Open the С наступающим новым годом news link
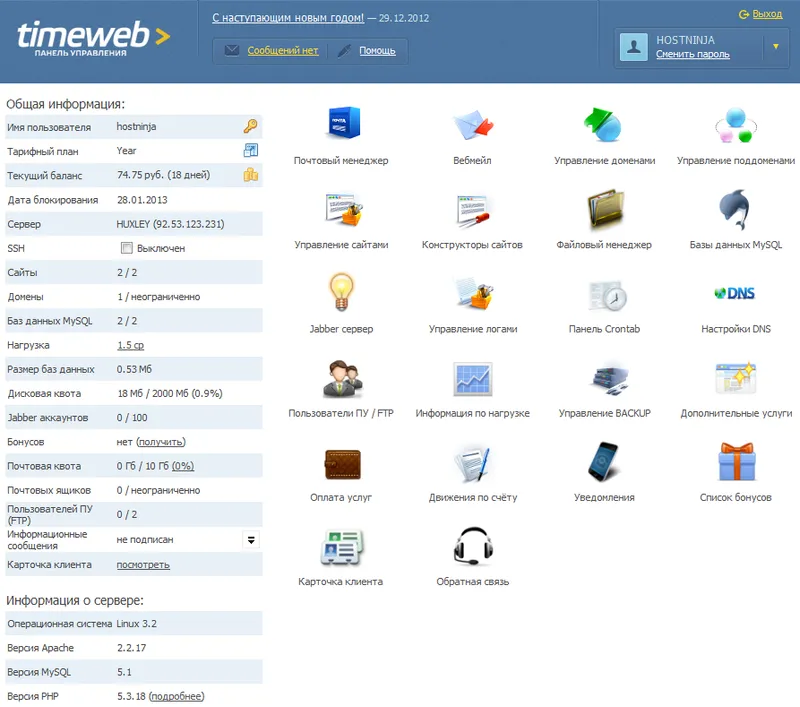 (x=288, y=18)
